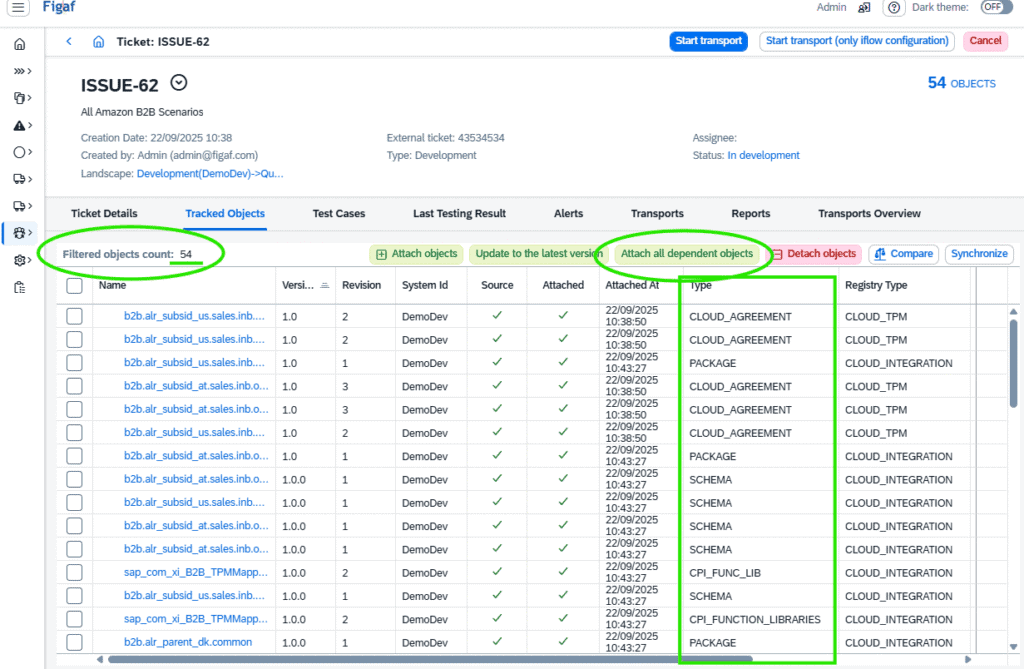Click the 54 OBJECTS counter link
Image resolution: width=1024 pixels, height=669 pixels.
(961, 83)
